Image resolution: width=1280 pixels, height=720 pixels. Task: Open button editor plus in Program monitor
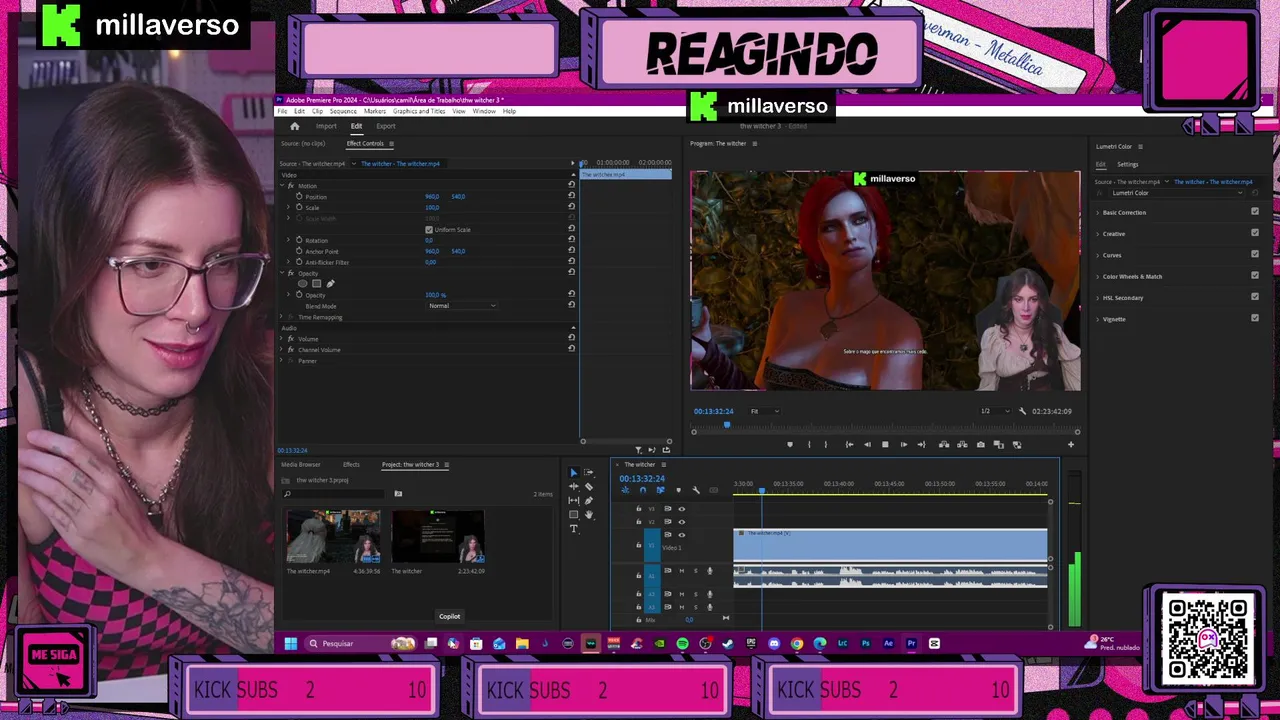(1071, 444)
